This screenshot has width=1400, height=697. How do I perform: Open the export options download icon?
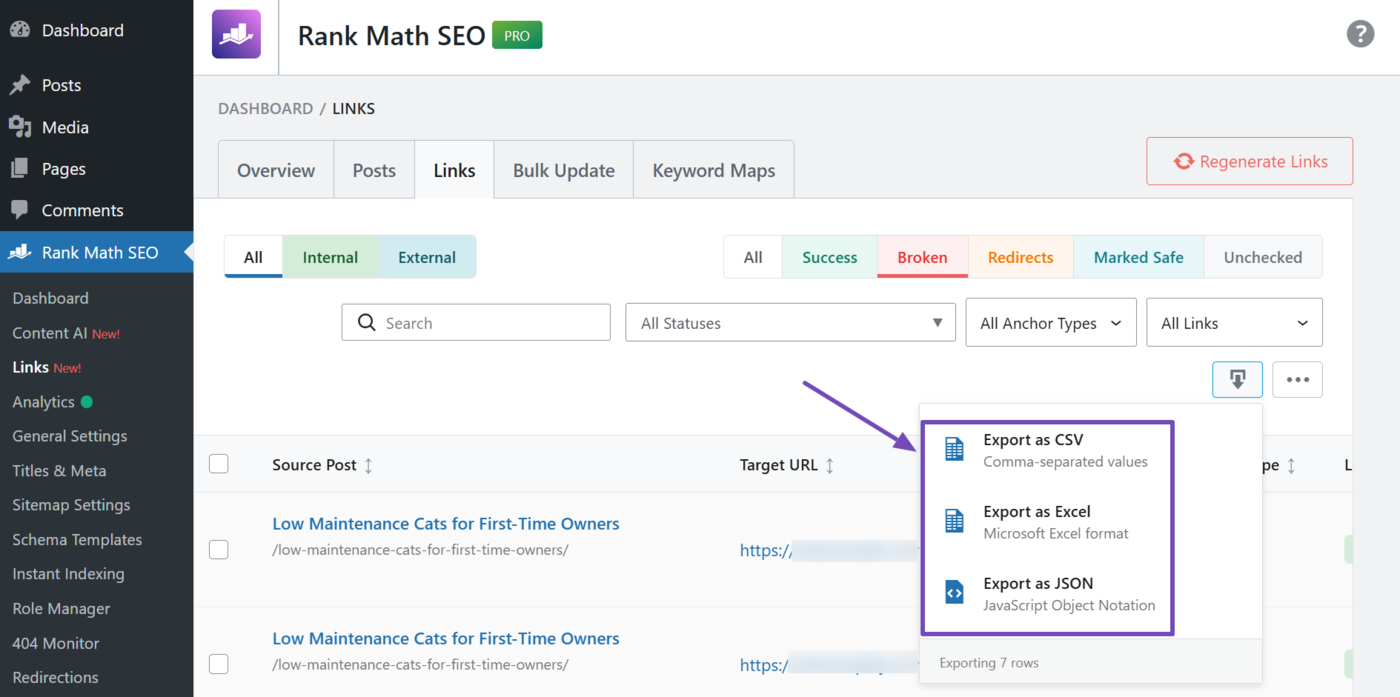coord(1237,379)
